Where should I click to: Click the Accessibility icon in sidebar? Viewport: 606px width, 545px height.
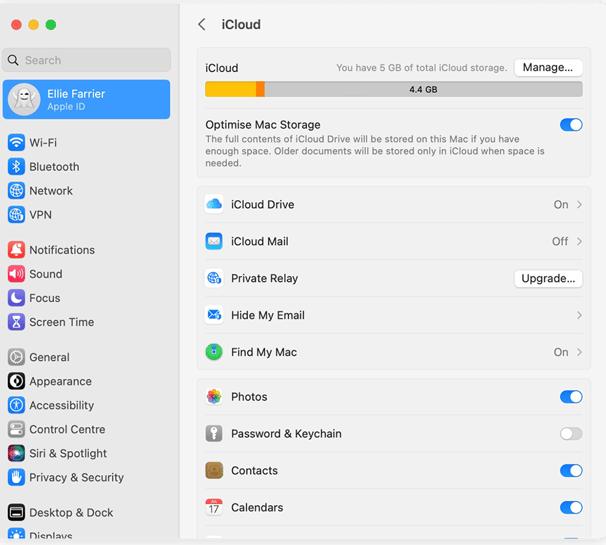[16, 405]
